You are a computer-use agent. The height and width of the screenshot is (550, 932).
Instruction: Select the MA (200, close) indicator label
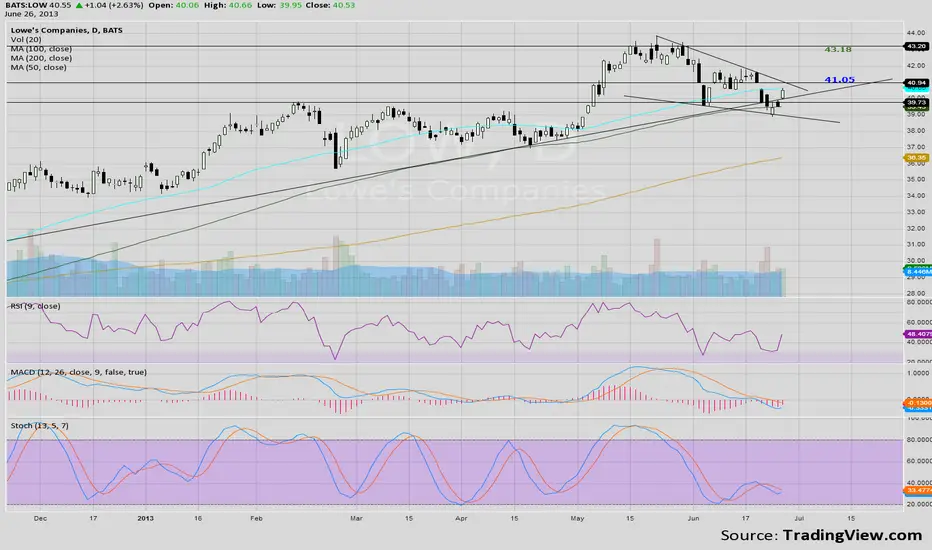point(41,58)
